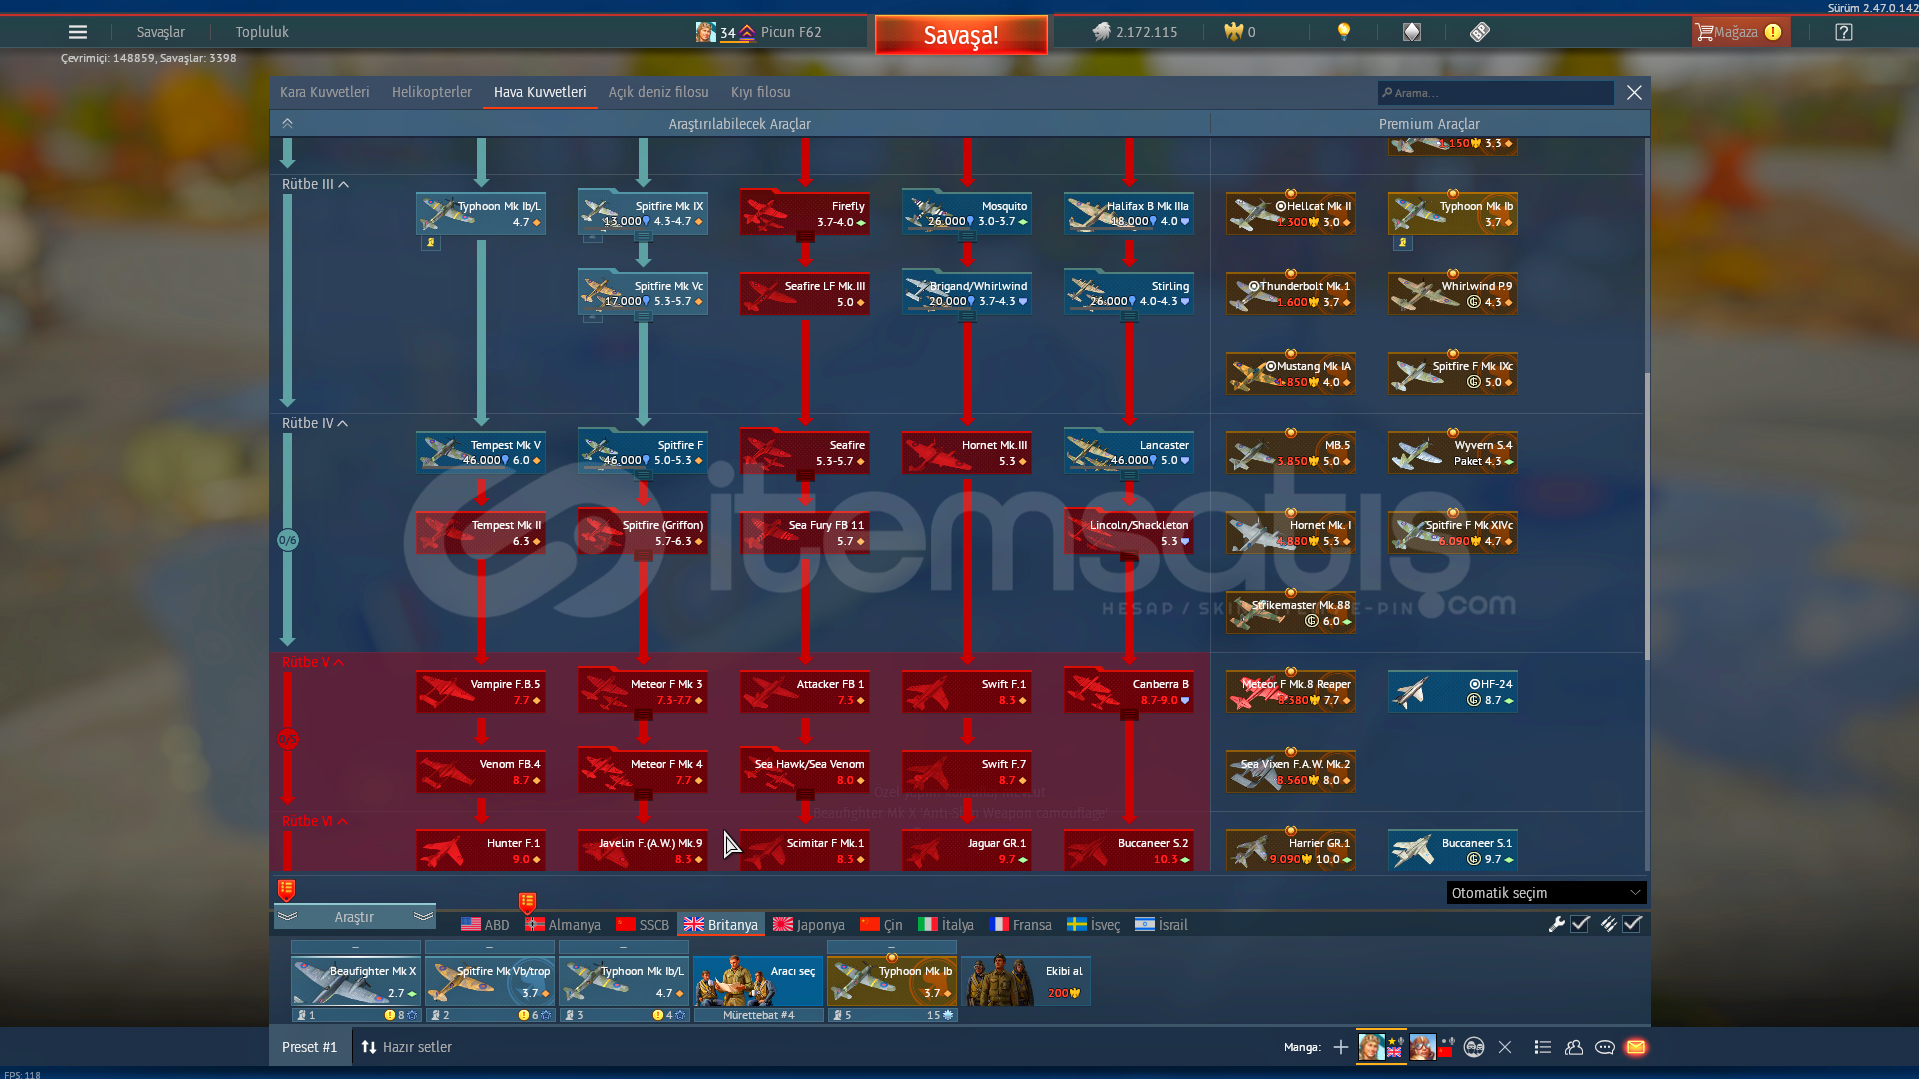Image resolution: width=1919 pixels, height=1079 pixels.
Task: Click the rank V progress marker circle
Action: pyautogui.click(x=288, y=740)
